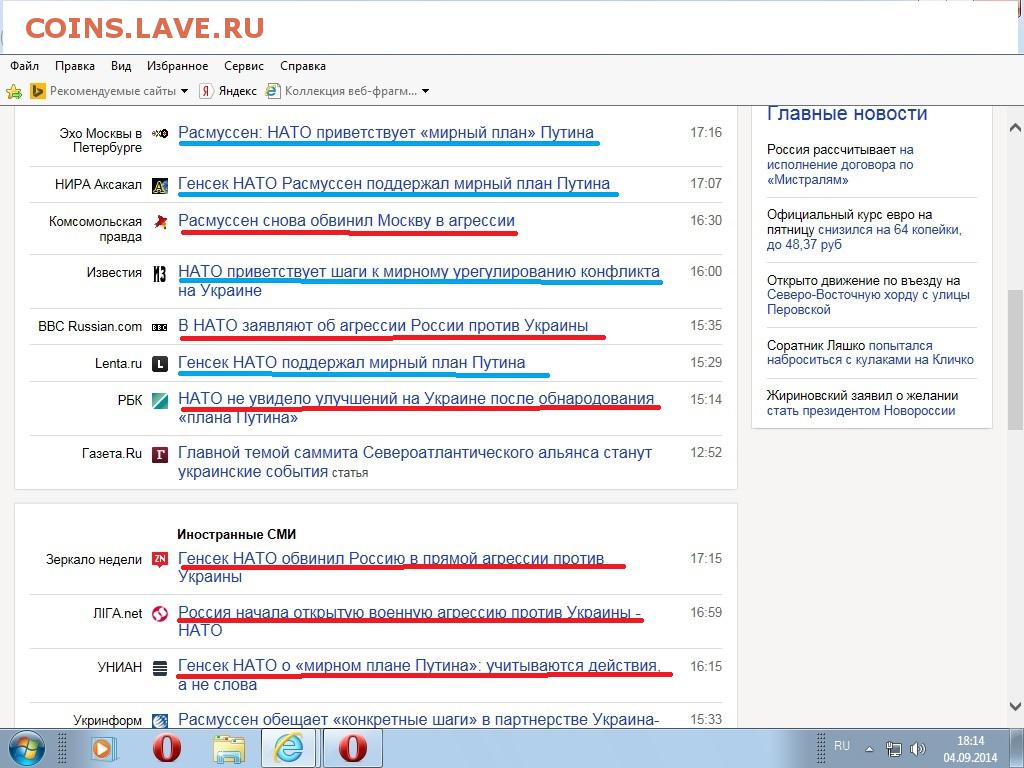Open the Справка menu
Screen dimensions: 1024x768
coord(302,66)
